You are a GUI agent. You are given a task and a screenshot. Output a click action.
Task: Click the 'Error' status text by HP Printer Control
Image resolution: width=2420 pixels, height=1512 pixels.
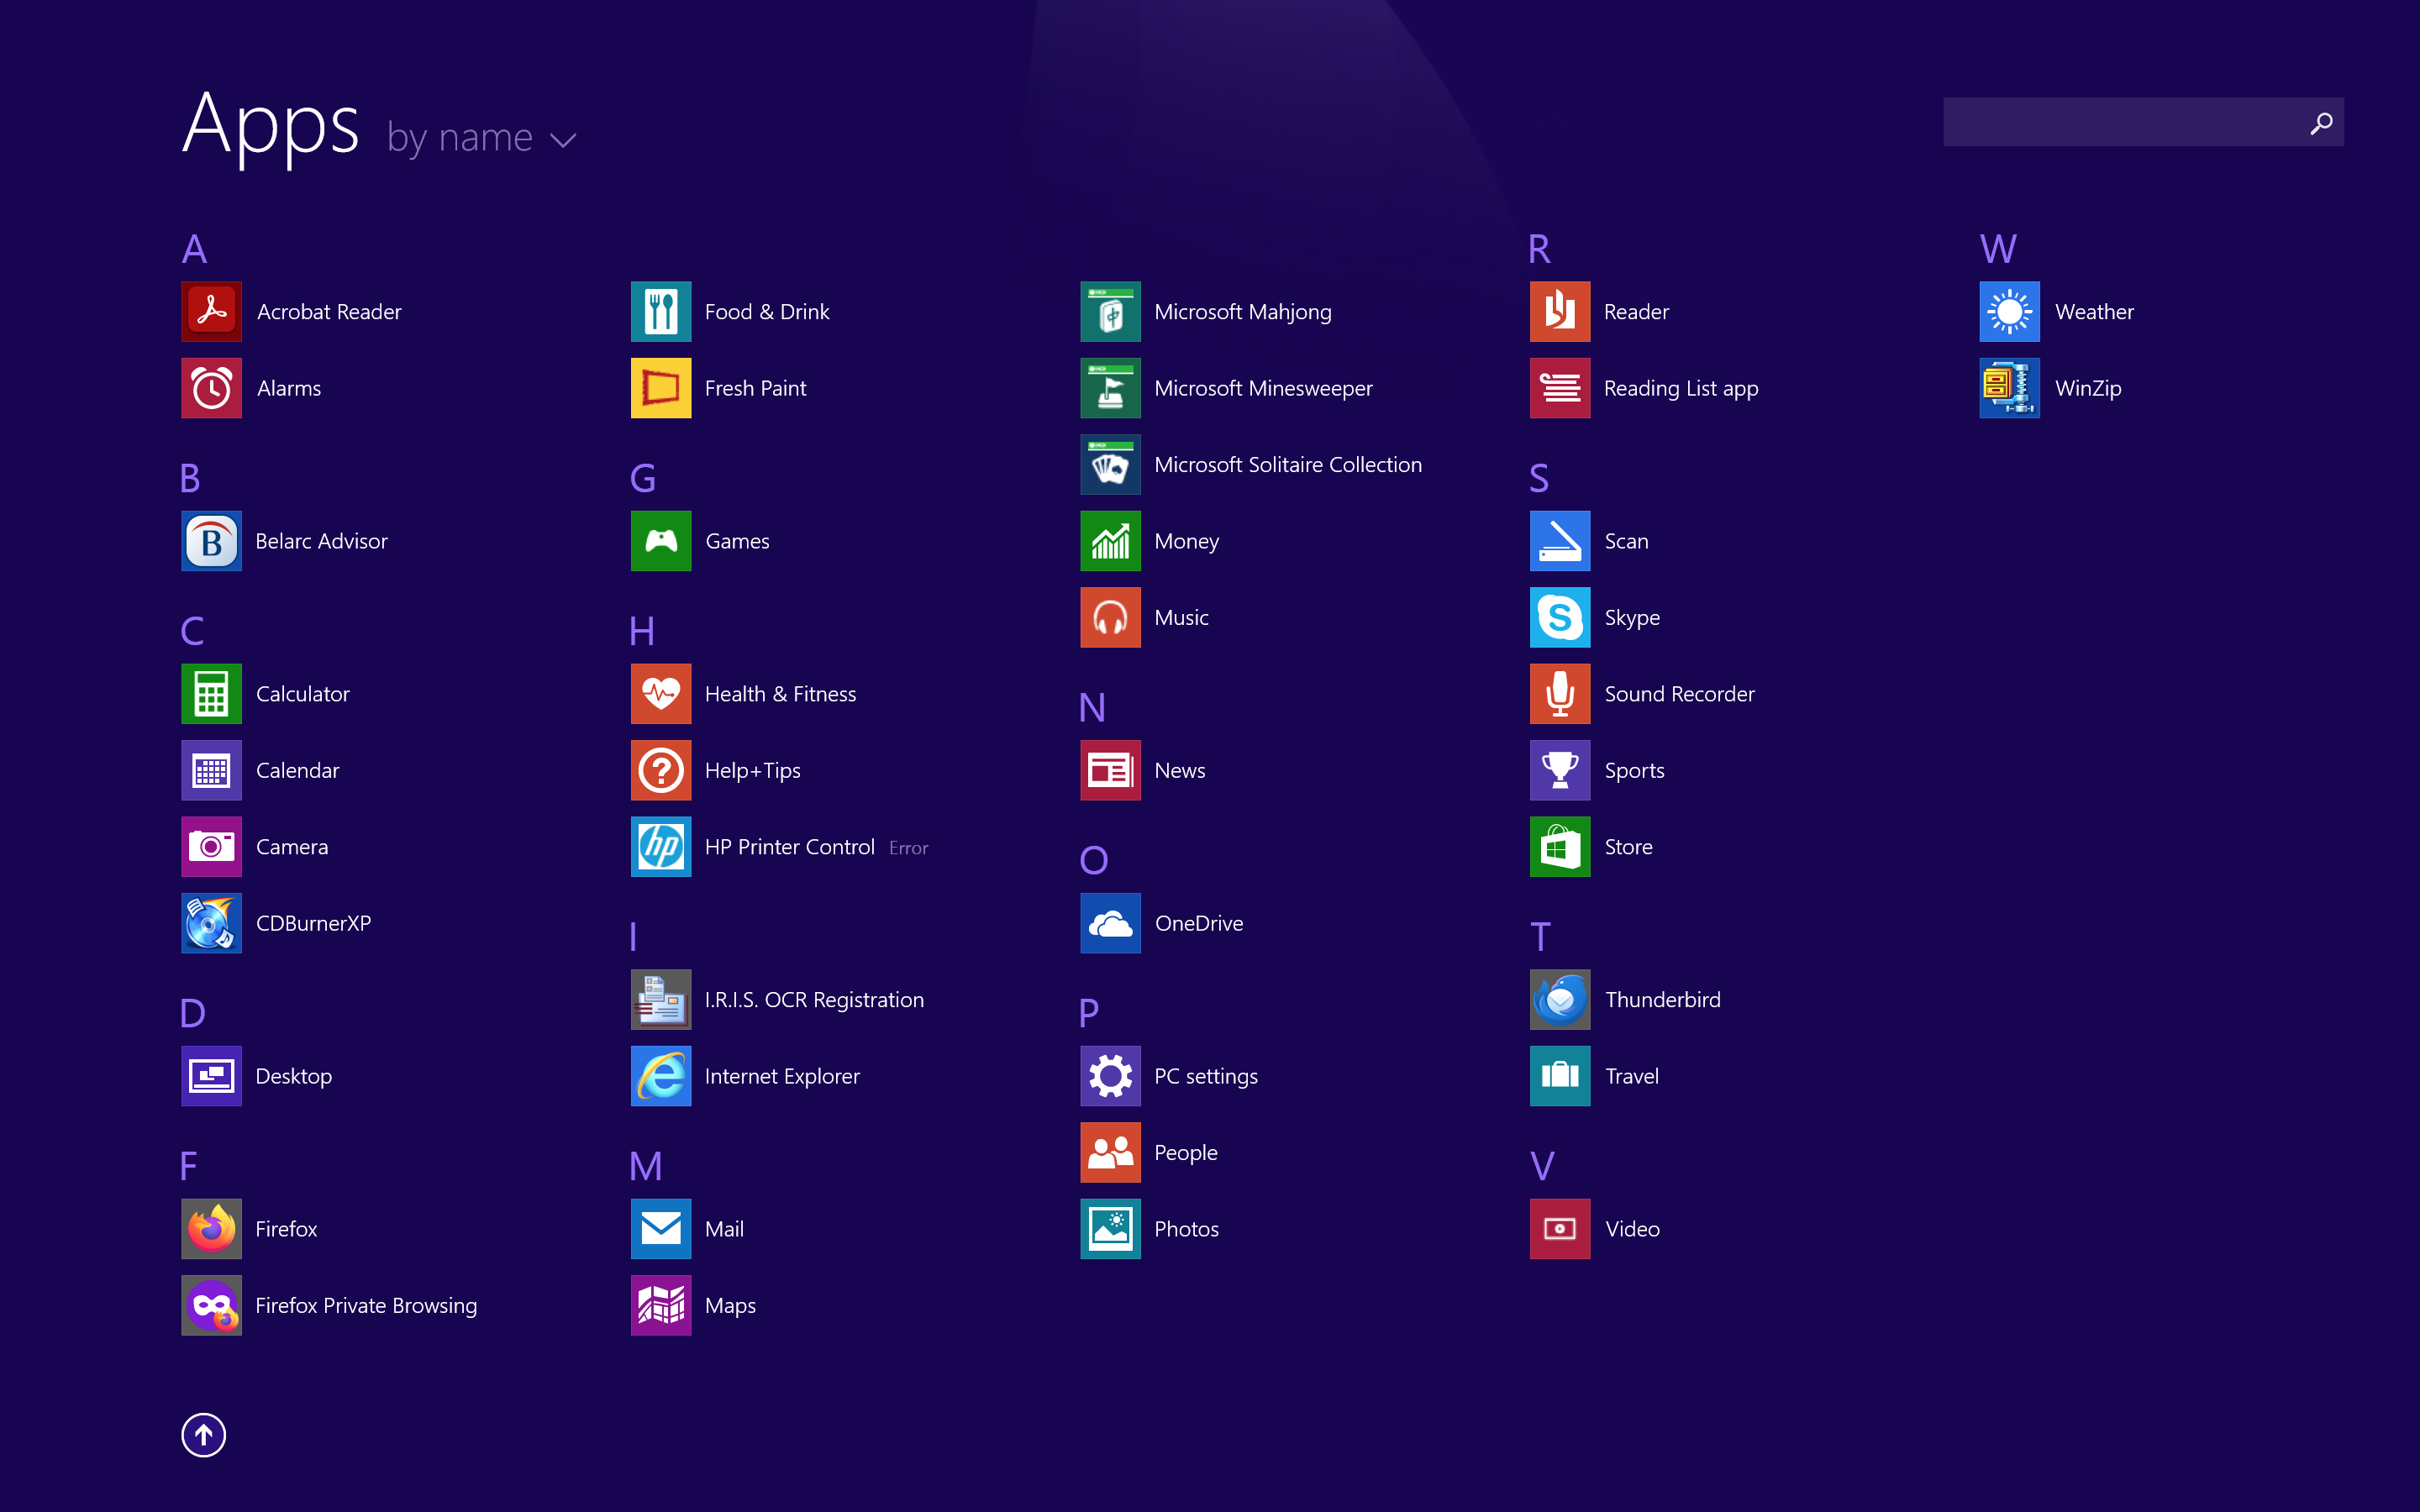(x=908, y=848)
